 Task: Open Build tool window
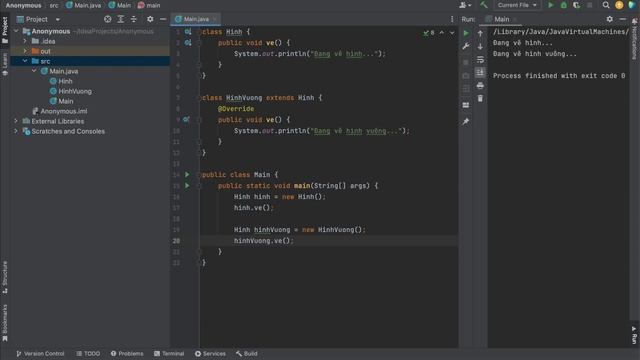click(x=247, y=353)
